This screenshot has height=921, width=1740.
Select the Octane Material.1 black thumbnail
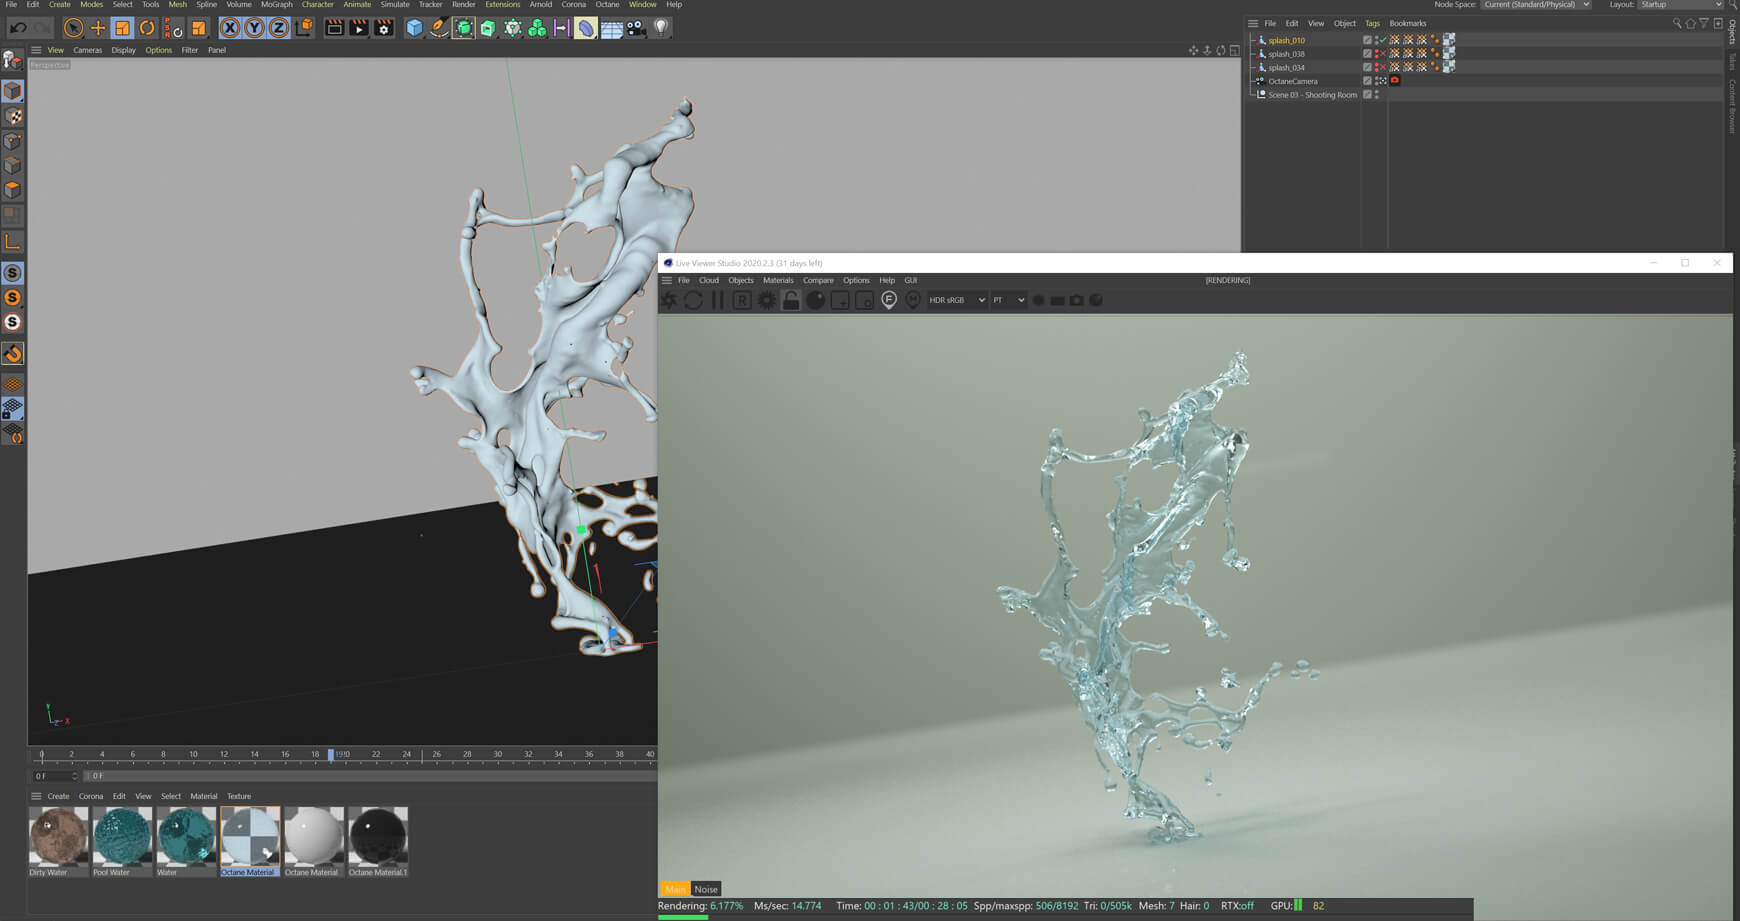point(378,836)
